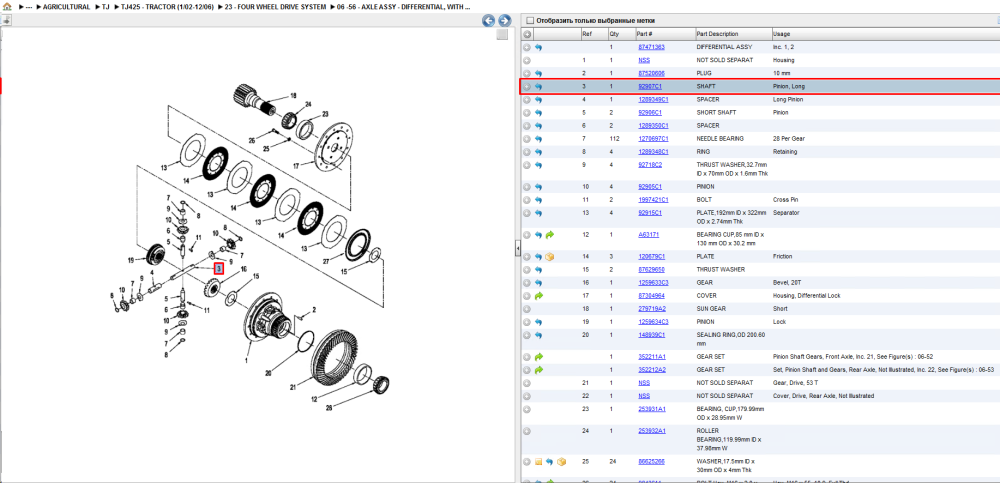The image size is (1000, 483).
Task: Select '28 Per Gear' usage cell
Action: 788,138
